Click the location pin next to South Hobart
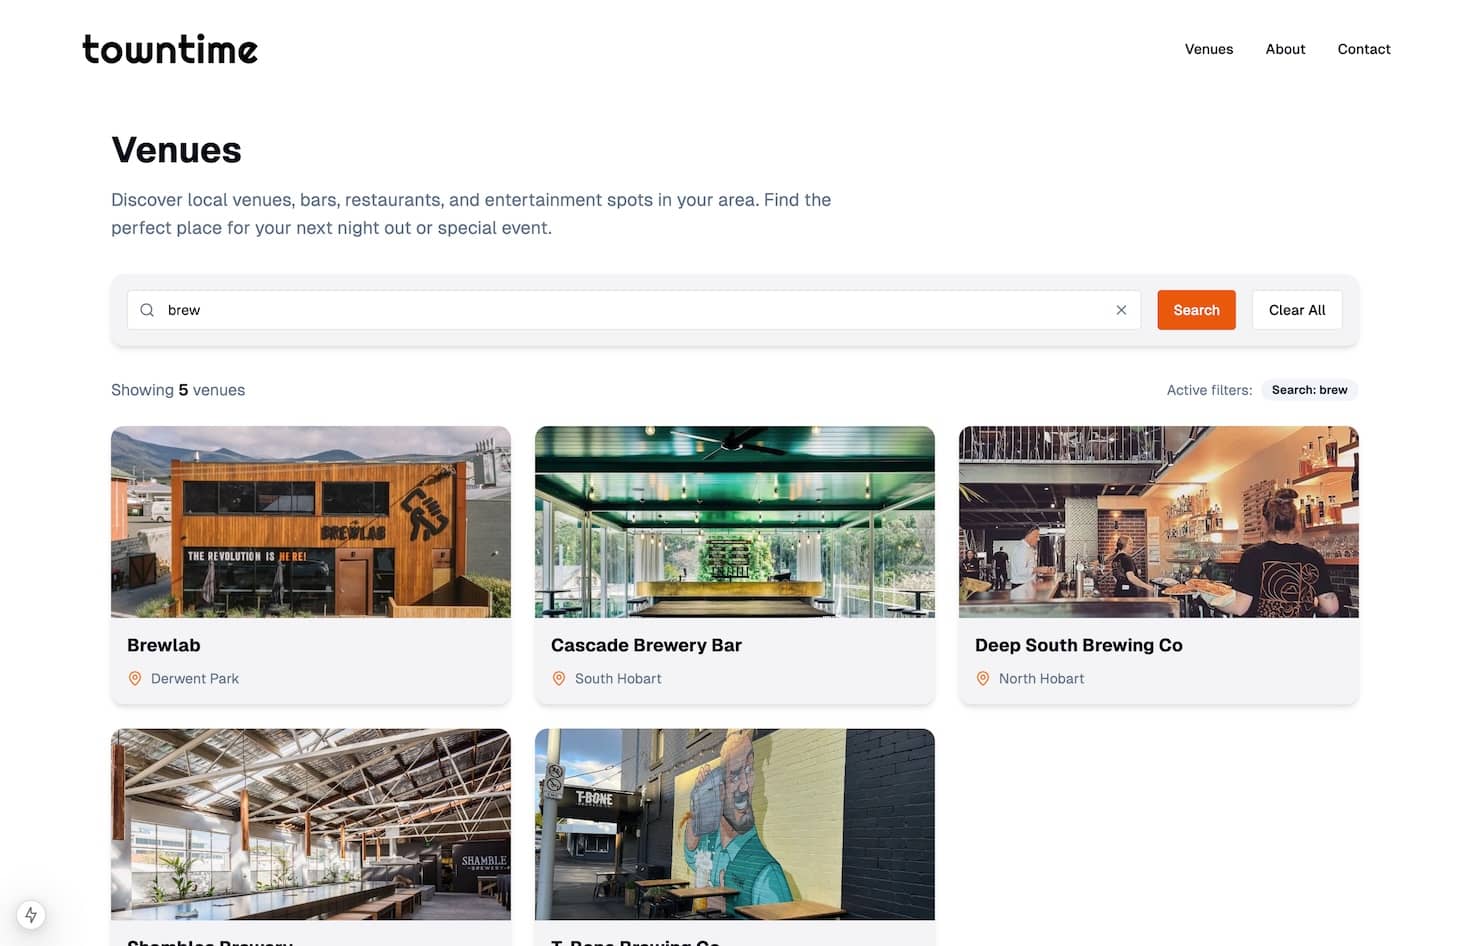The image size is (1470, 946). (x=559, y=678)
